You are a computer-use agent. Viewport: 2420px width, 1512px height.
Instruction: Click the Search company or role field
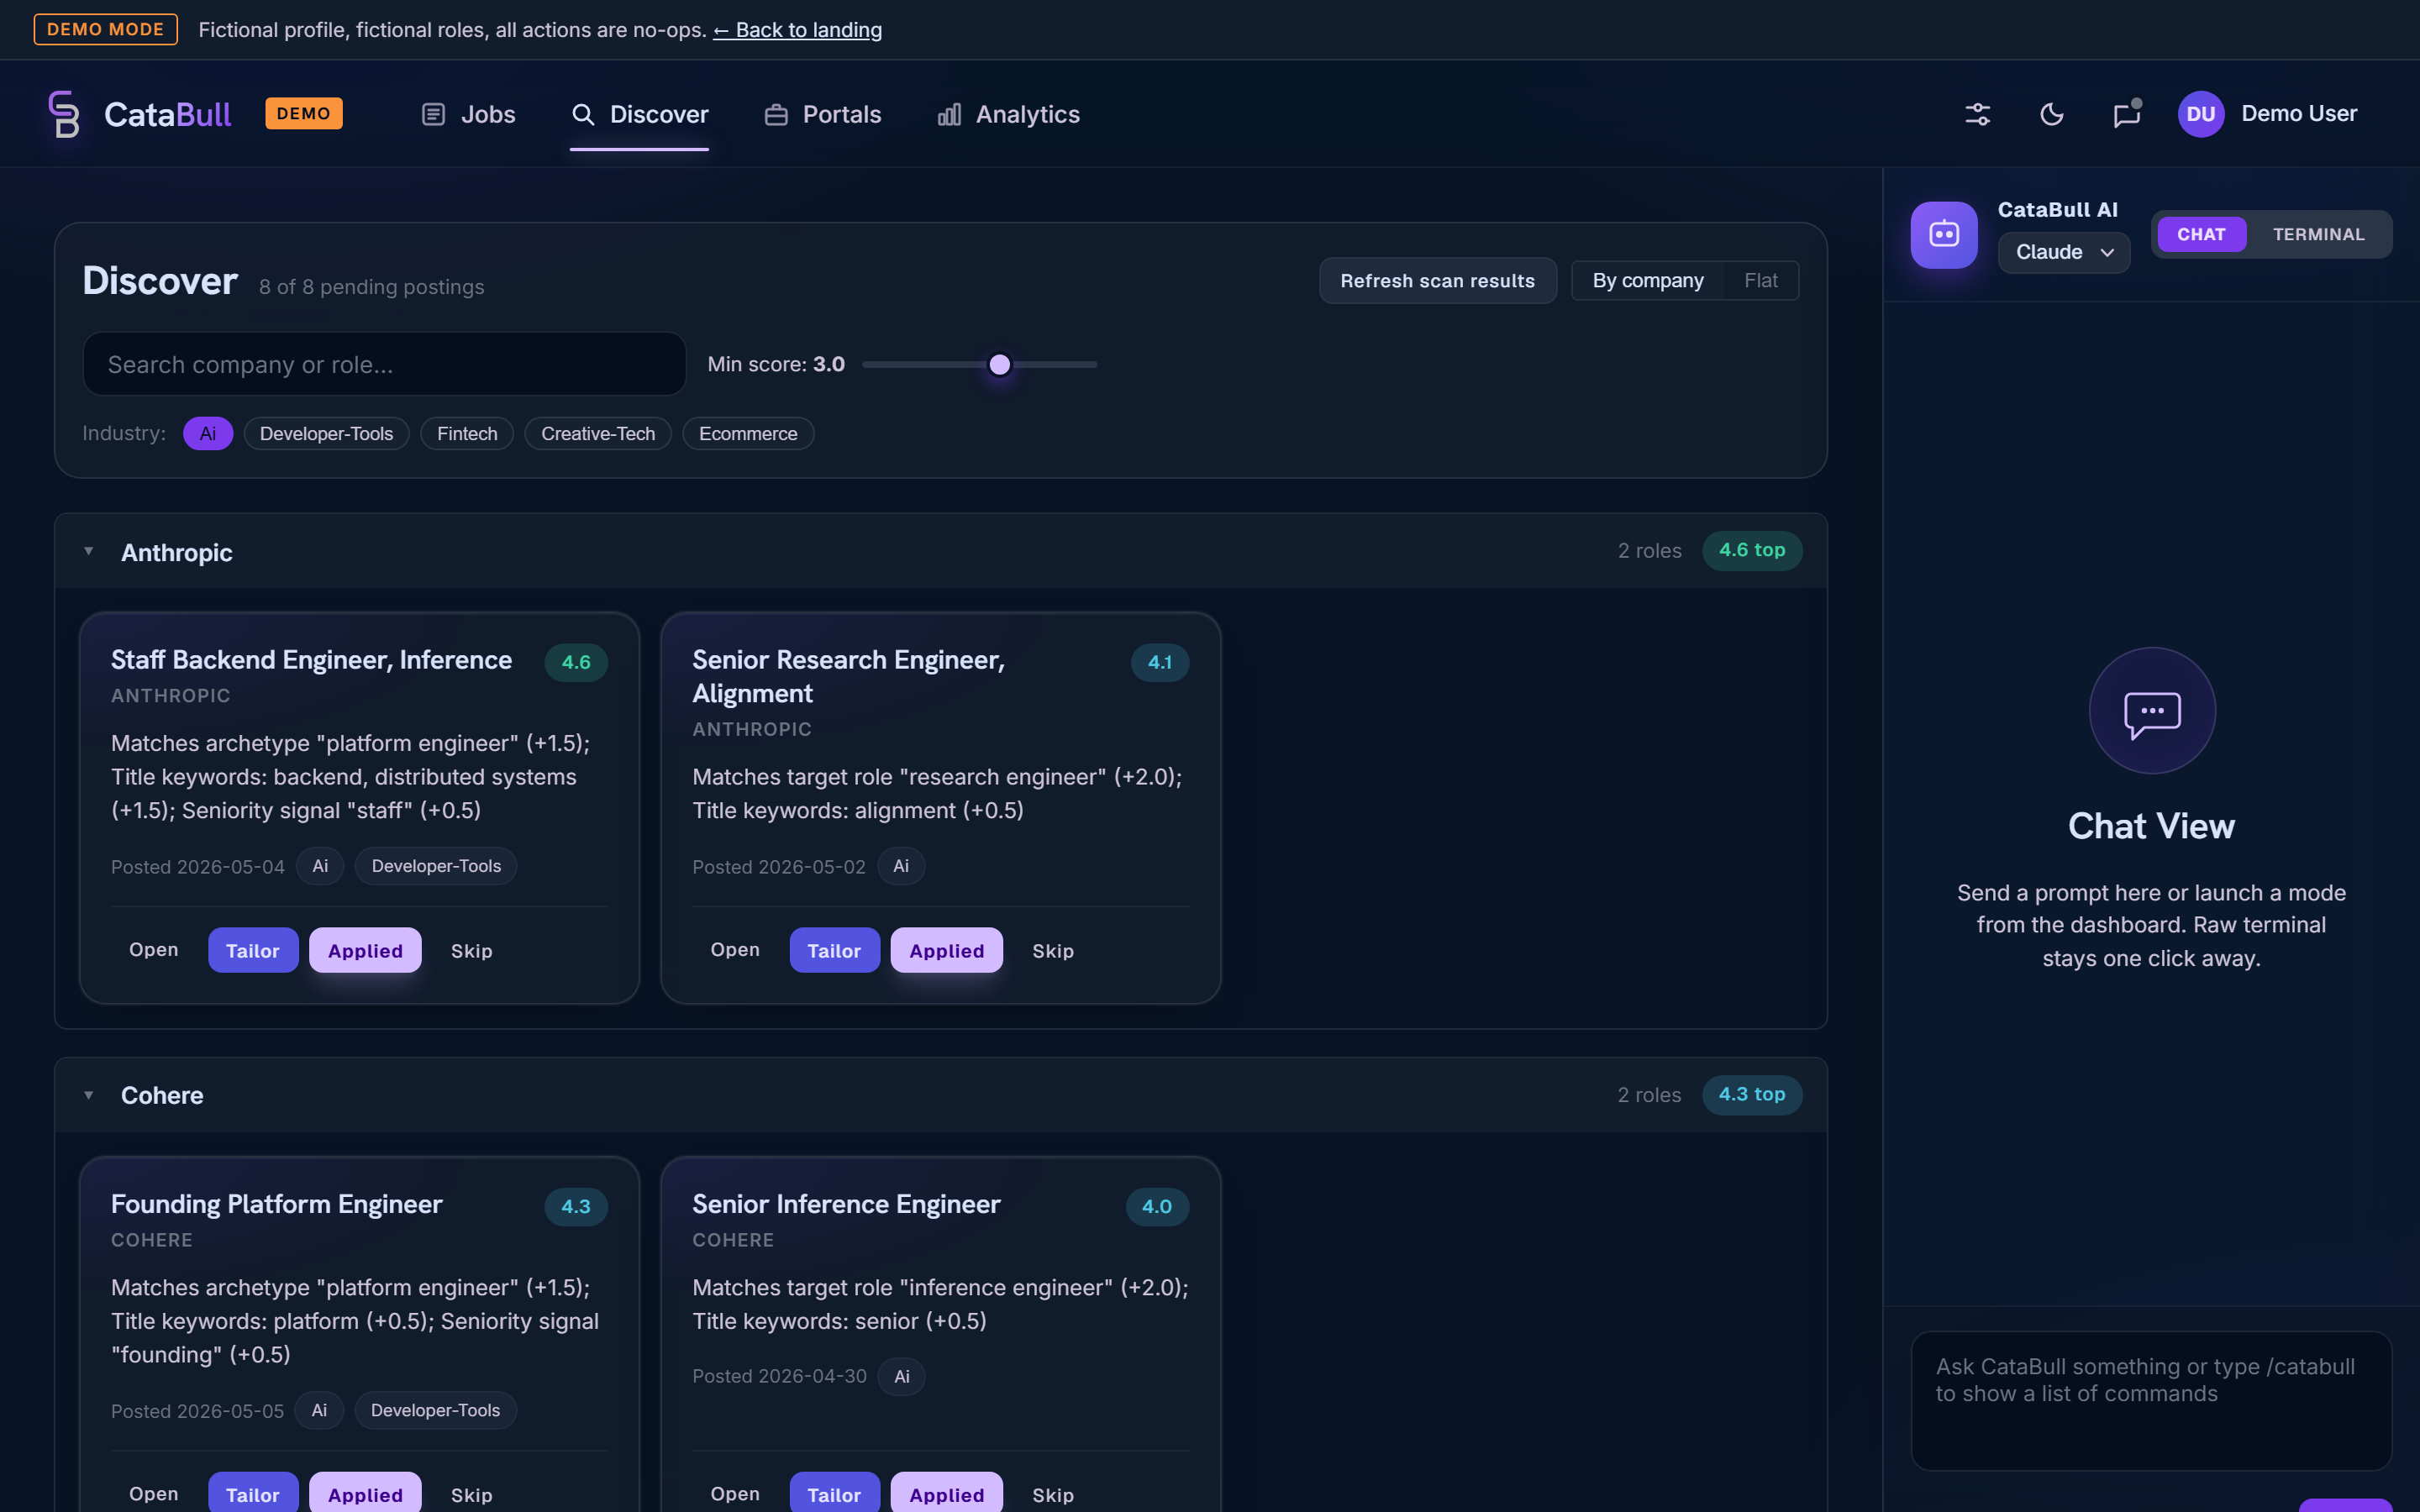tap(384, 364)
